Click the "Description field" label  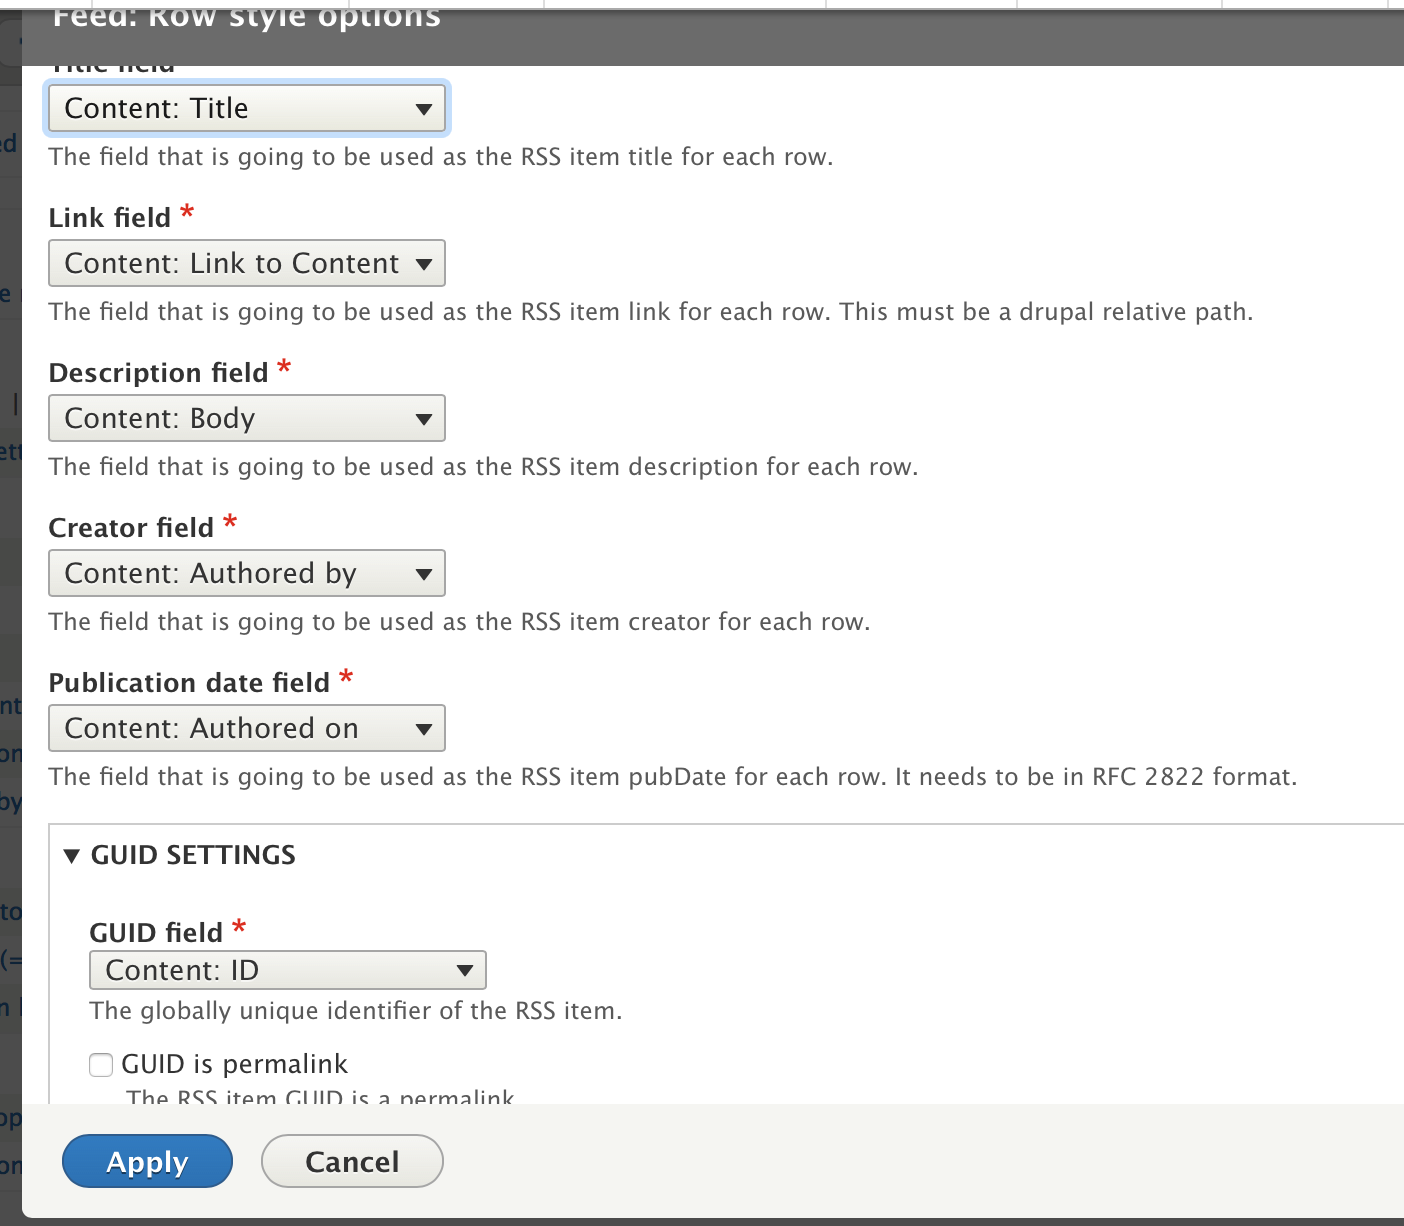click(159, 373)
